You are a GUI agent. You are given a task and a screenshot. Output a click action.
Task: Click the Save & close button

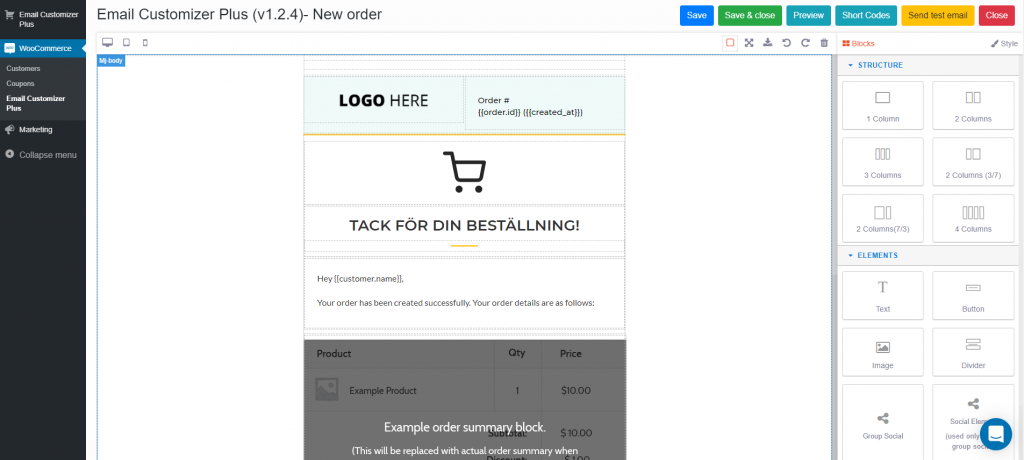(750, 16)
